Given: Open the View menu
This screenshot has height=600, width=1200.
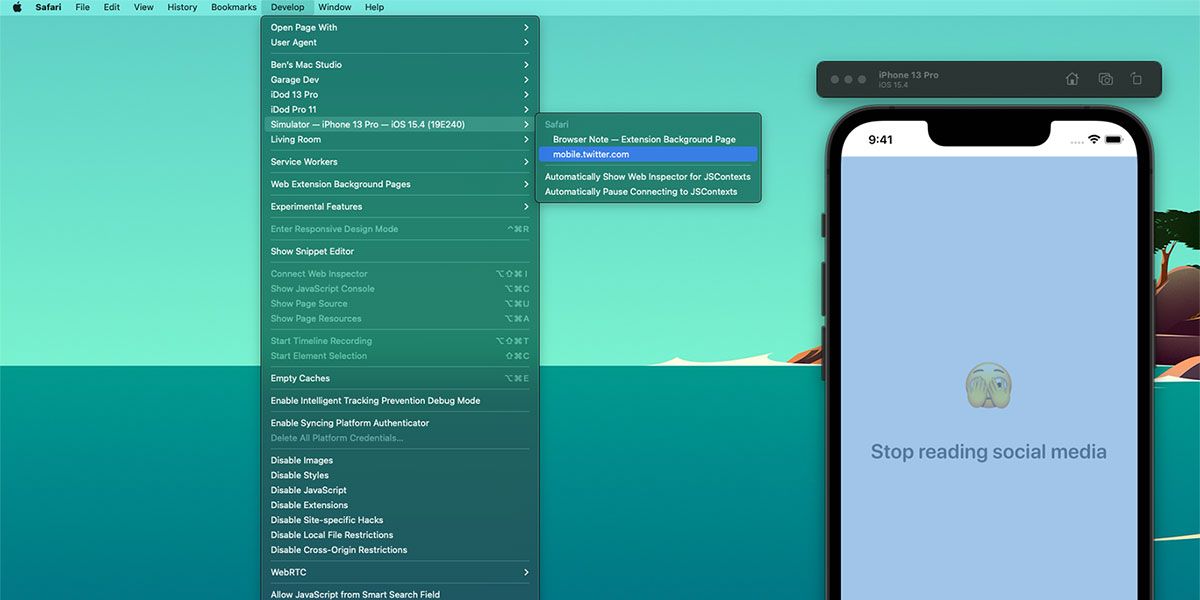Looking at the screenshot, I should coord(144,7).
